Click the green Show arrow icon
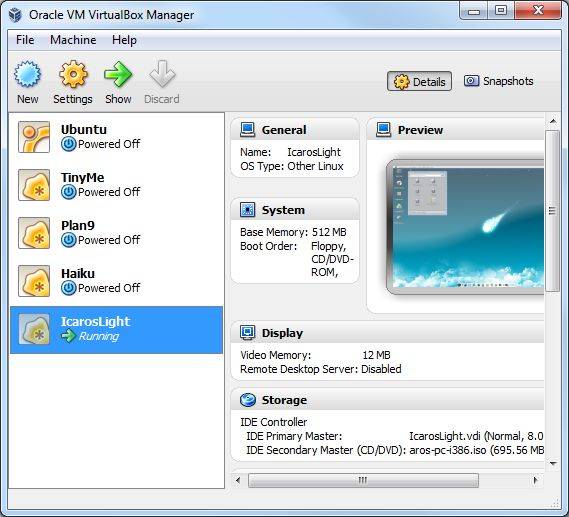 click(118, 74)
